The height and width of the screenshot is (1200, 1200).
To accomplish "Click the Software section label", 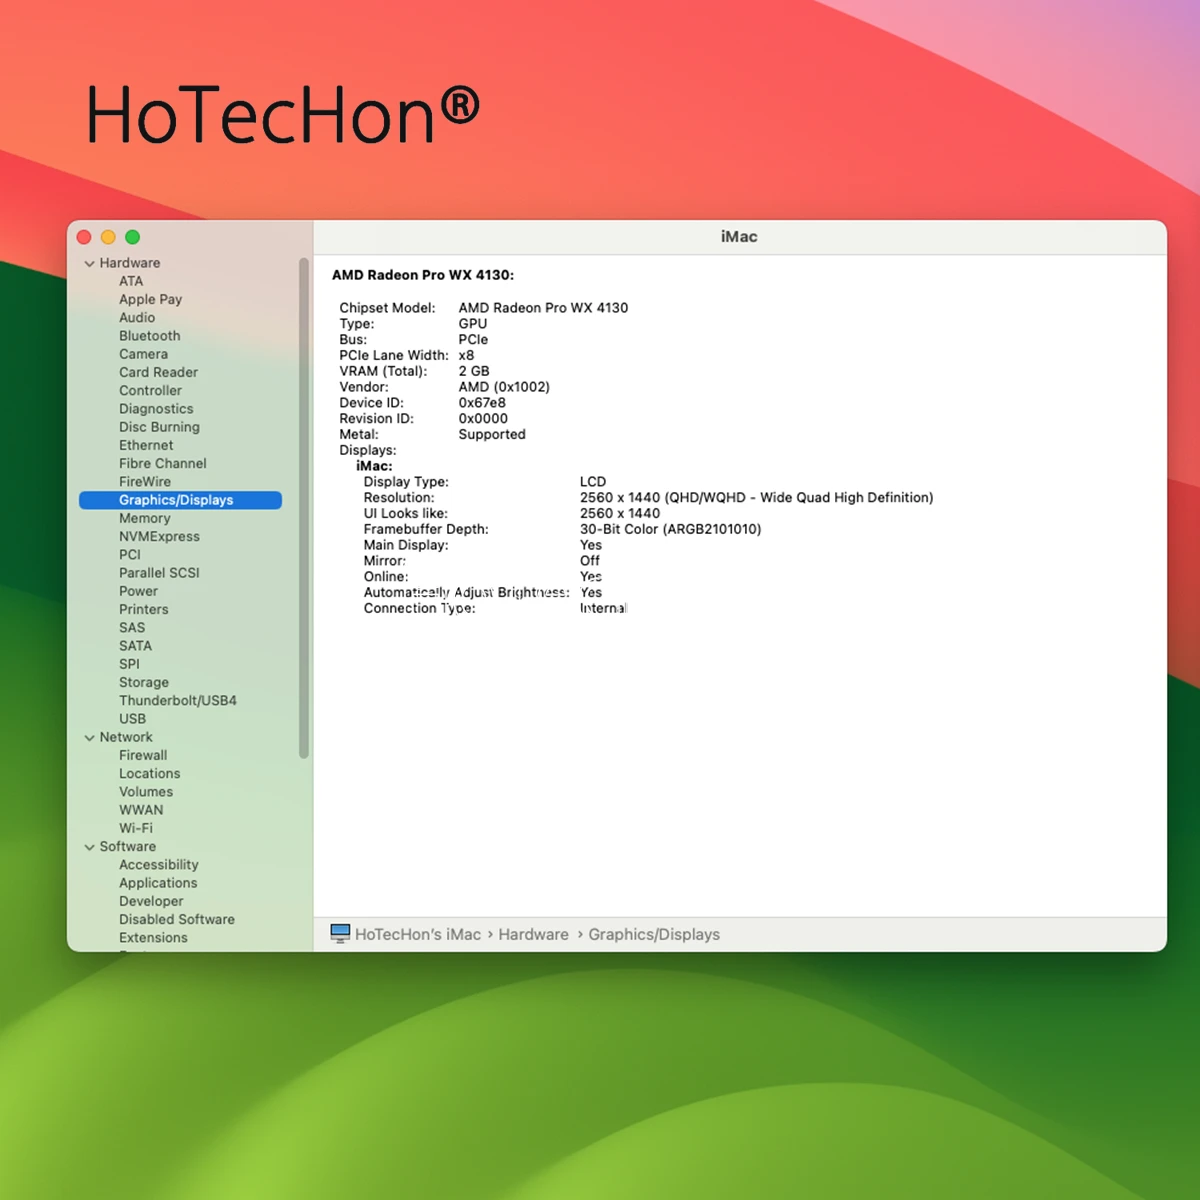I will tap(127, 846).
